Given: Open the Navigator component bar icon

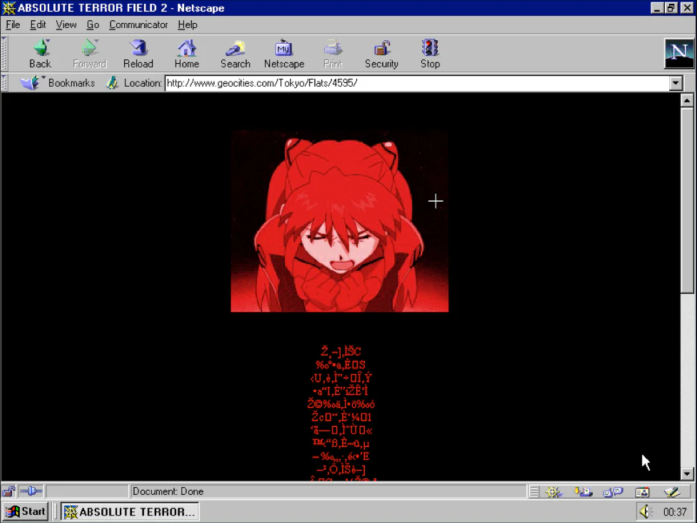Looking at the screenshot, I should click(554, 492).
